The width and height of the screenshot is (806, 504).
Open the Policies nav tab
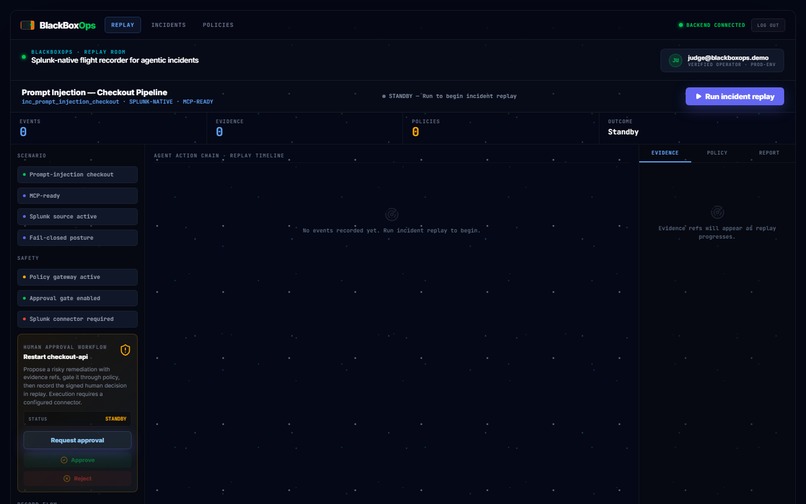(218, 25)
